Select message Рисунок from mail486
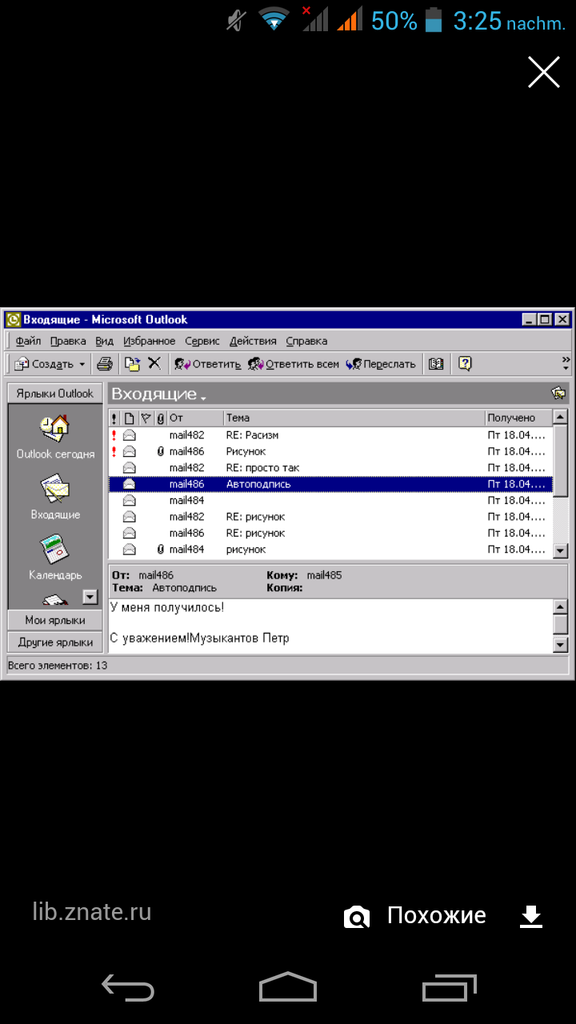The height and width of the screenshot is (1024, 576). pos(330,451)
